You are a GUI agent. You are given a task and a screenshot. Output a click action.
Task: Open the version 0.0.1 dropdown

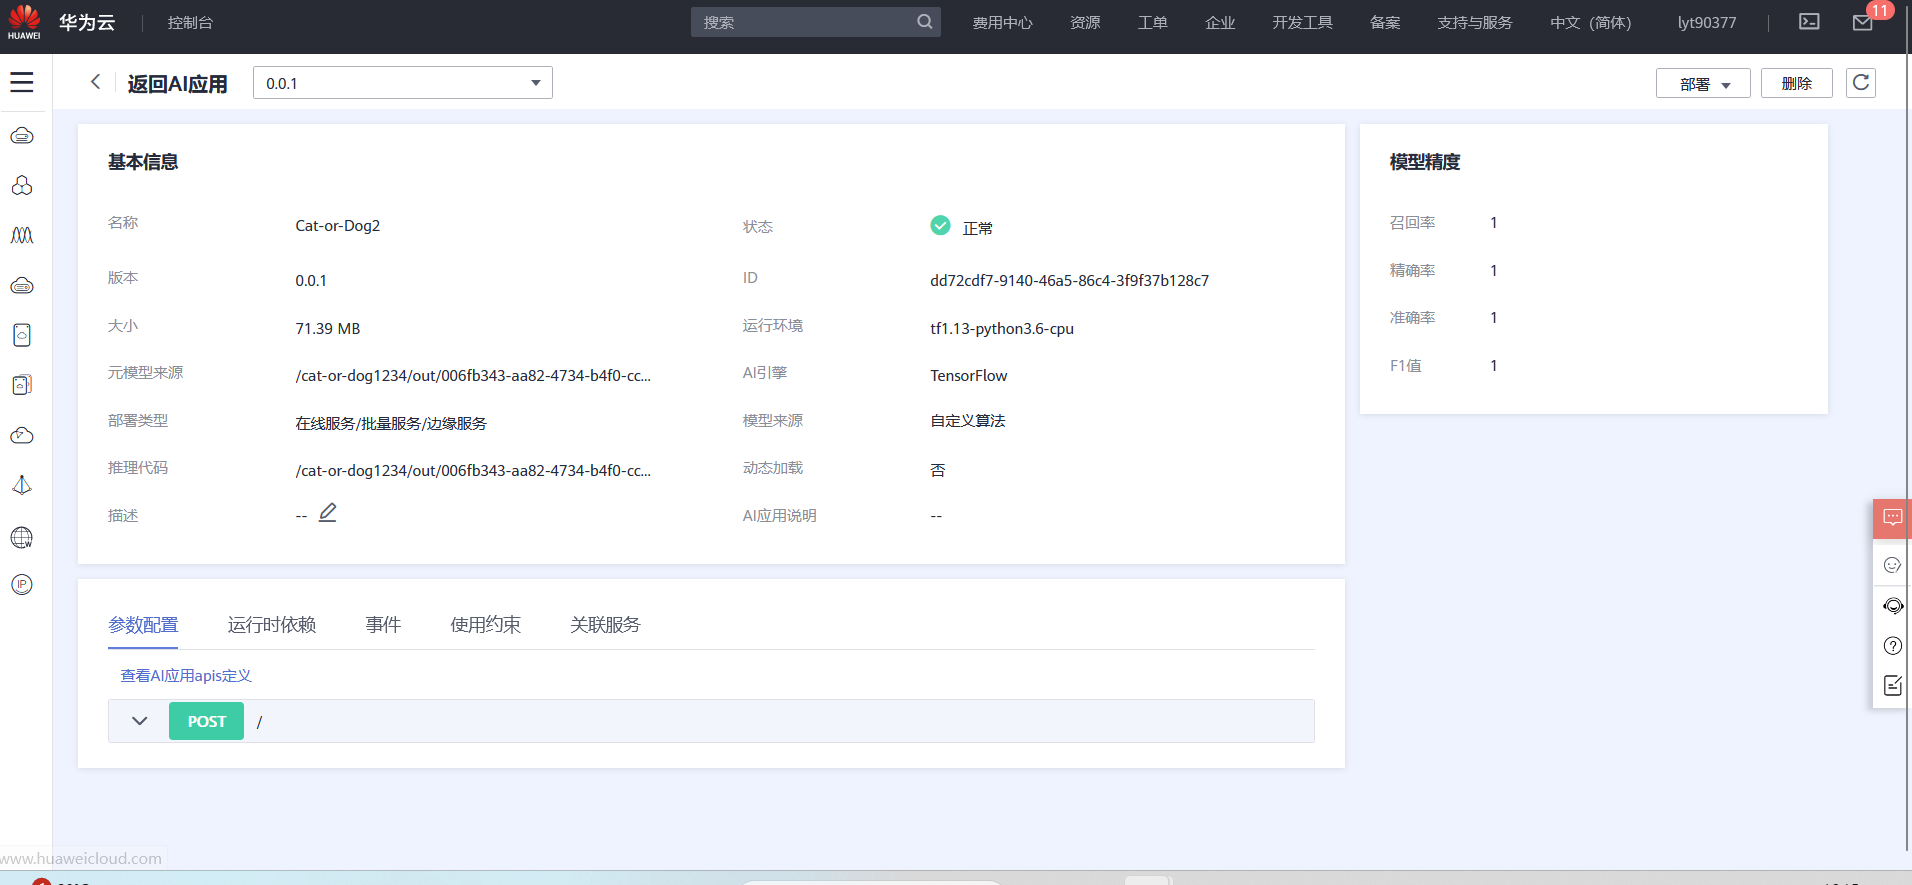[403, 83]
